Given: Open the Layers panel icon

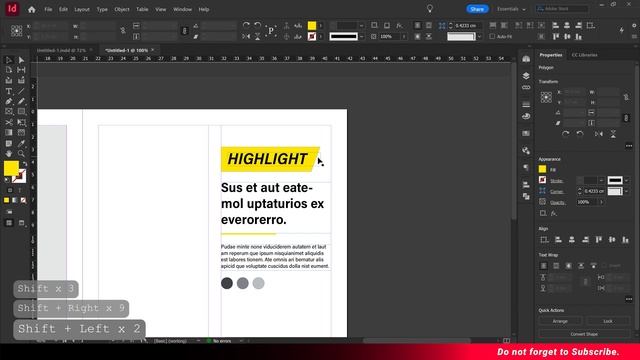Looking at the screenshot, I should coord(526,76).
